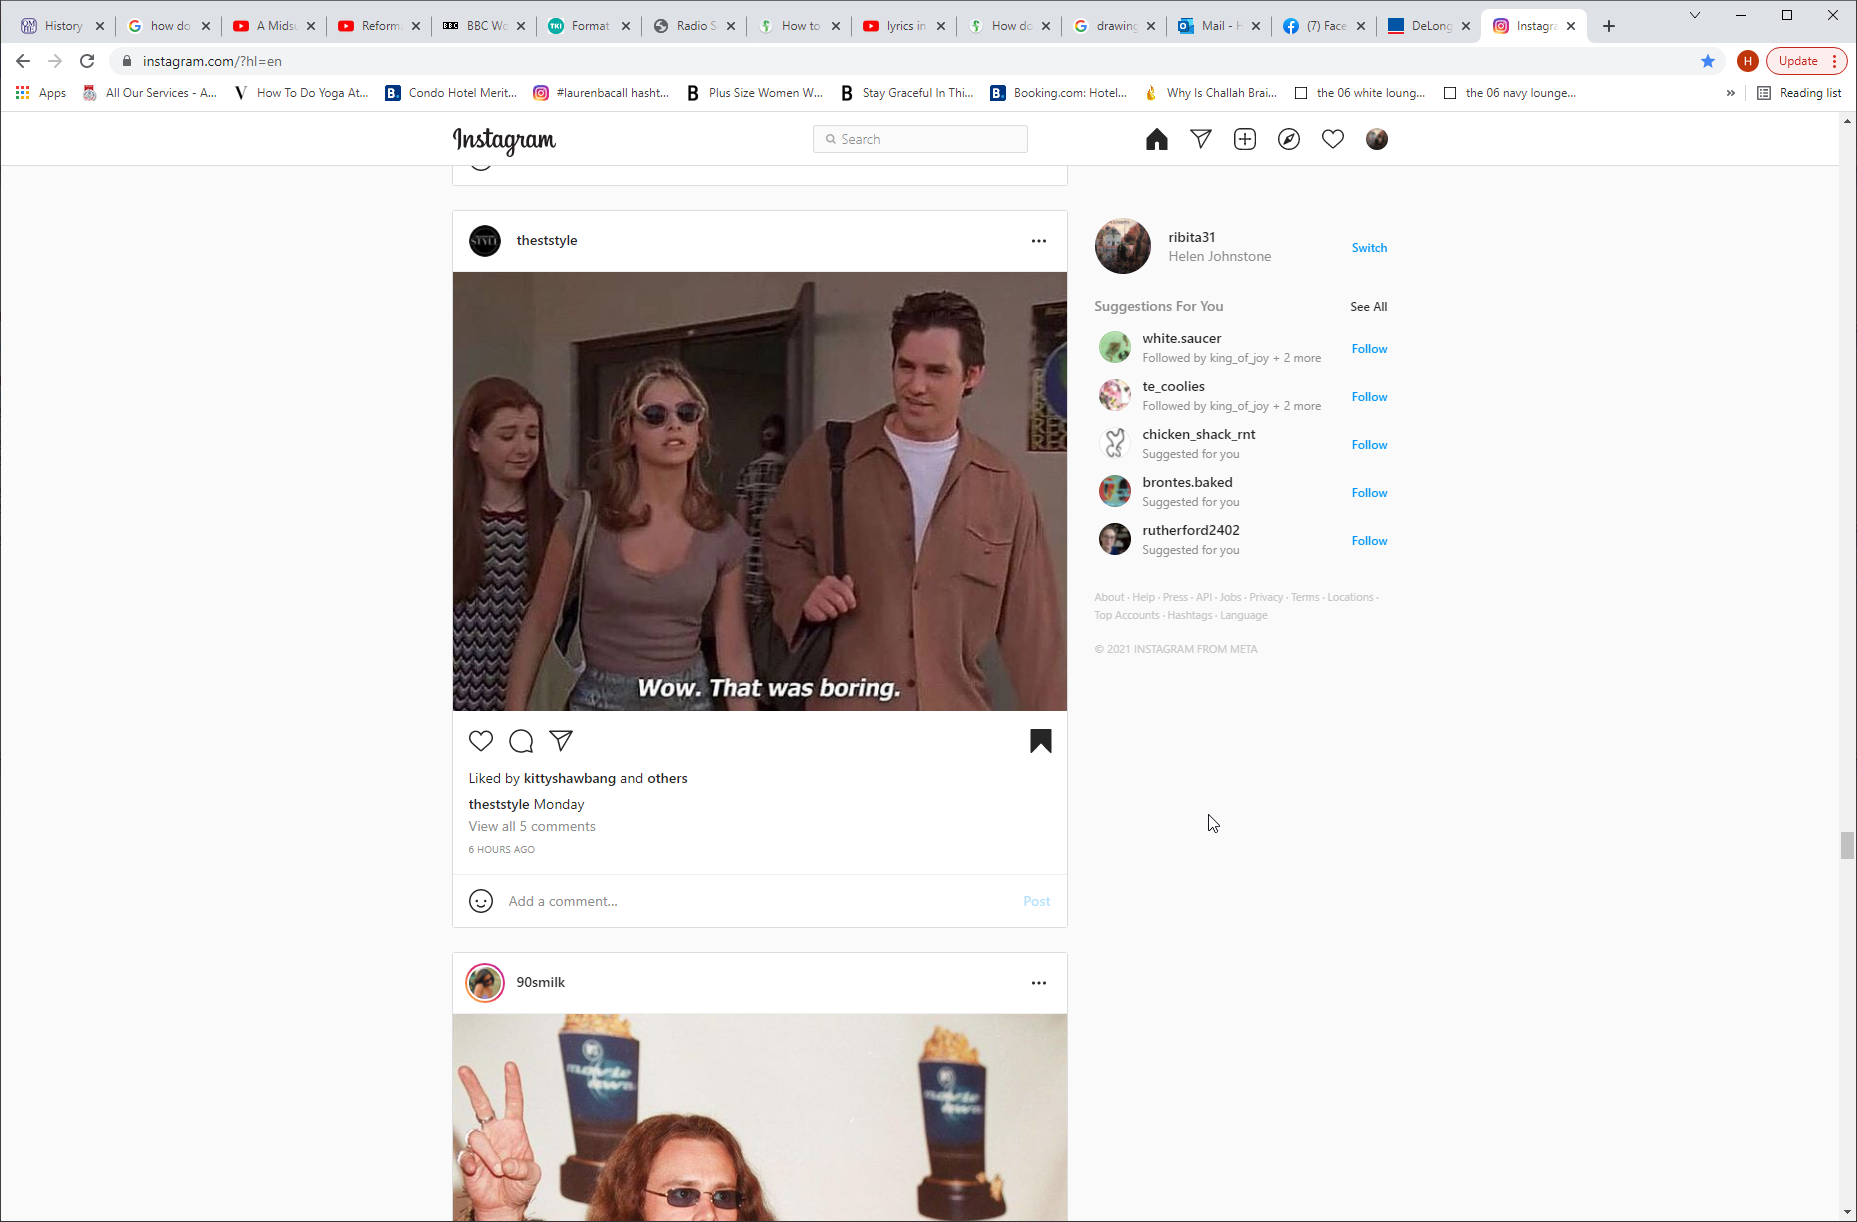This screenshot has height=1222, width=1857.
Task: Open Chrome profile H avatar
Action: [x=1747, y=61]
